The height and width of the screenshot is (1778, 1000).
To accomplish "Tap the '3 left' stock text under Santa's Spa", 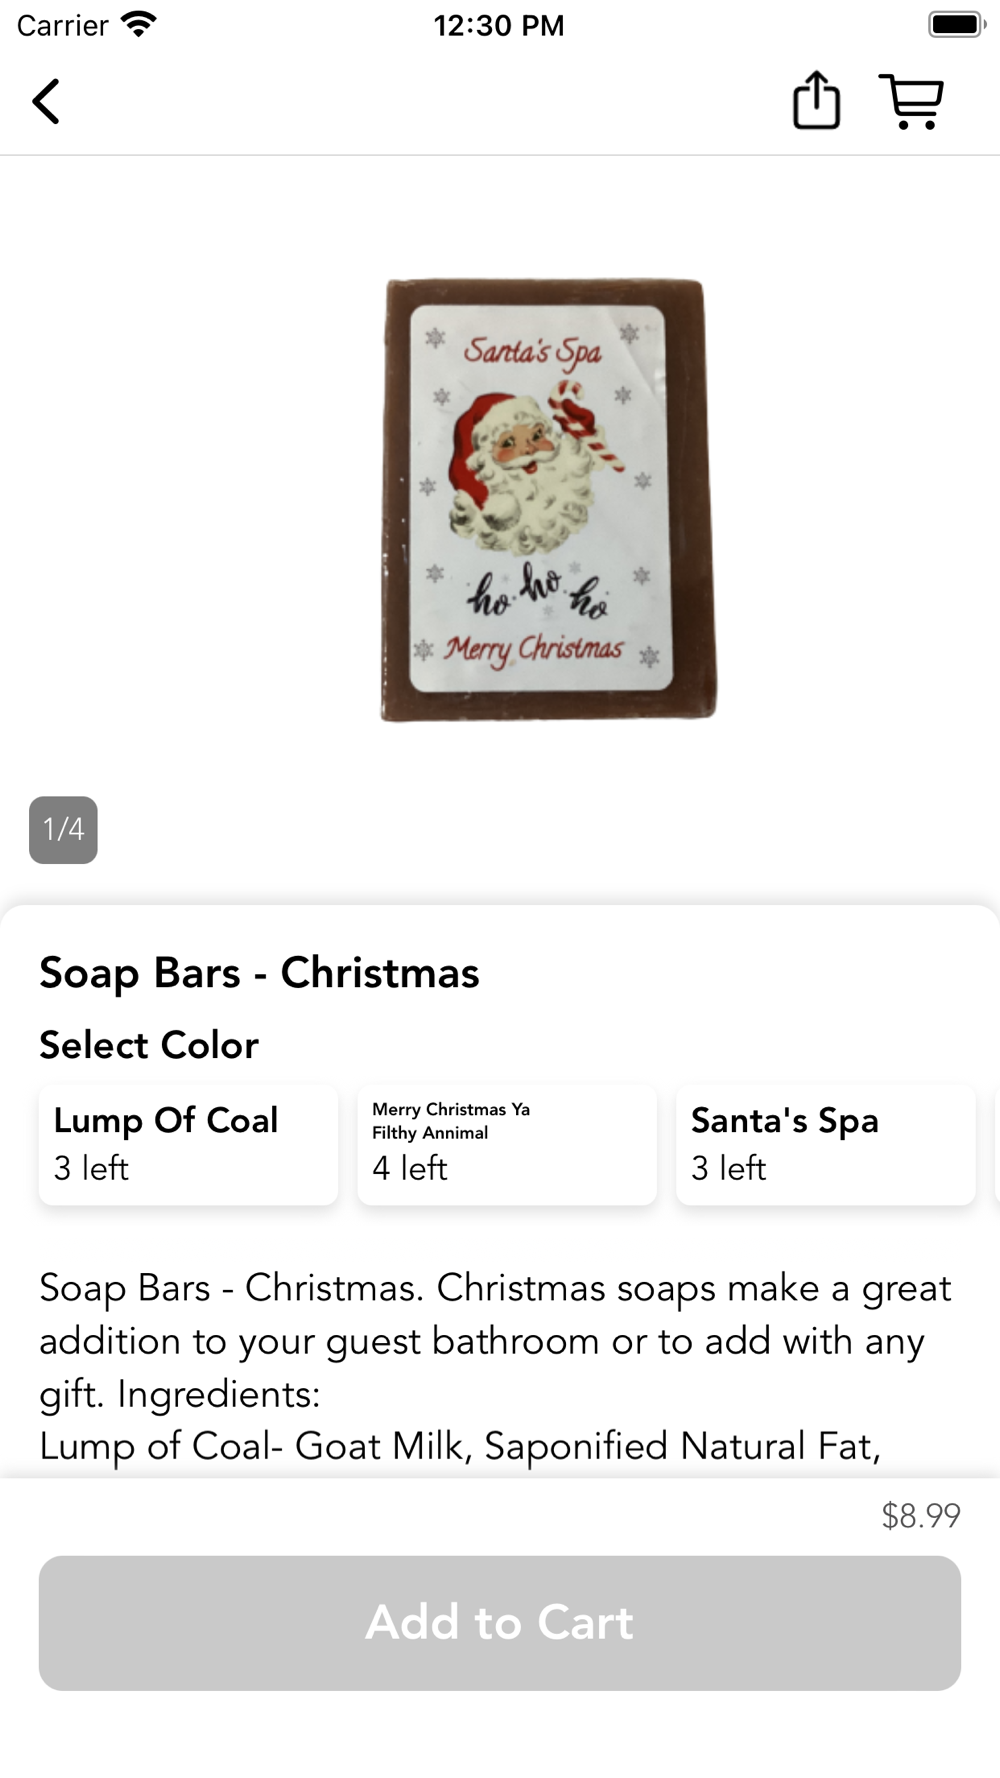I will point(729,1168).
